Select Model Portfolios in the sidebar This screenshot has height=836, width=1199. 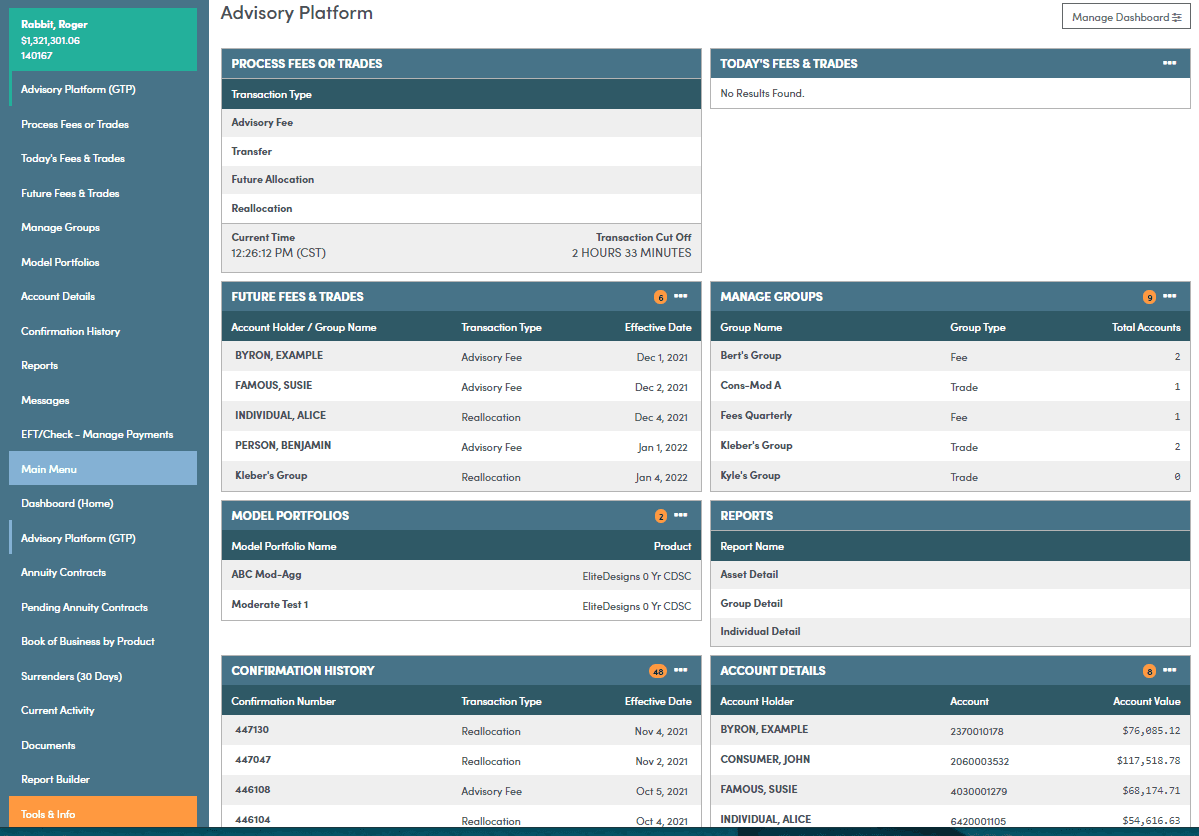tap(60, 262)
